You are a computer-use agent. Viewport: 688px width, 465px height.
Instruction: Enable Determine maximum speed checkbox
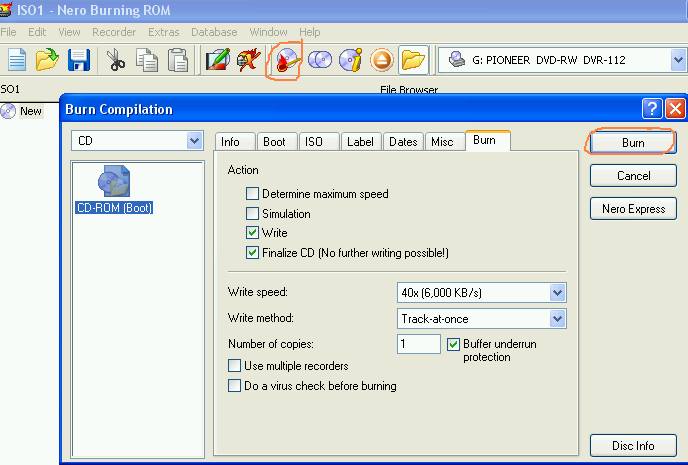[x=252, y=193]
